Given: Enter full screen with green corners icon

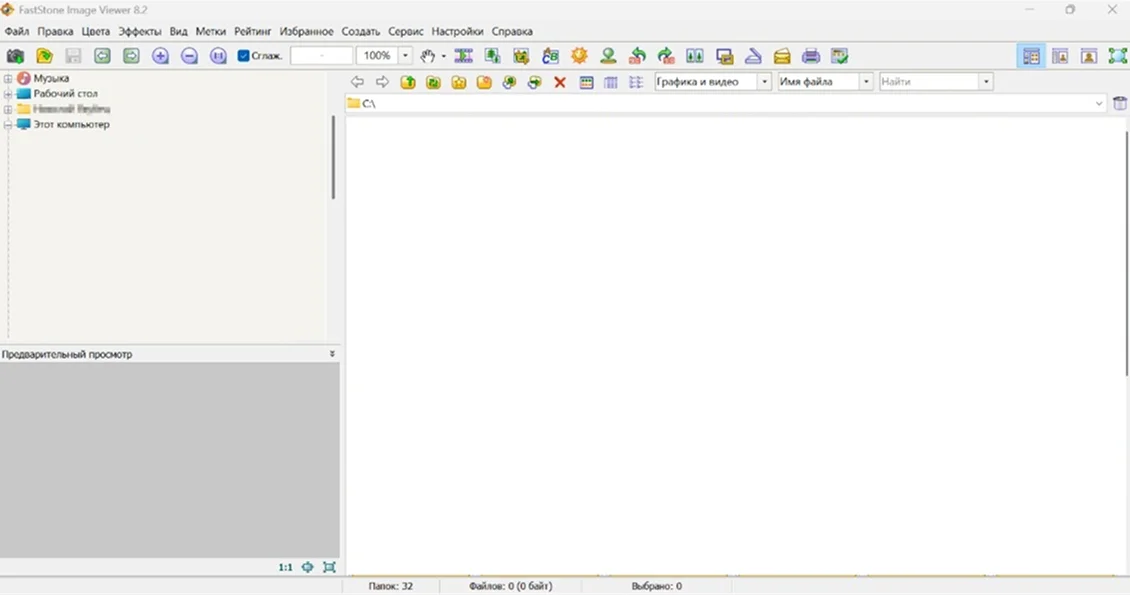Looking at the screenshot, I should point(1118,55).
